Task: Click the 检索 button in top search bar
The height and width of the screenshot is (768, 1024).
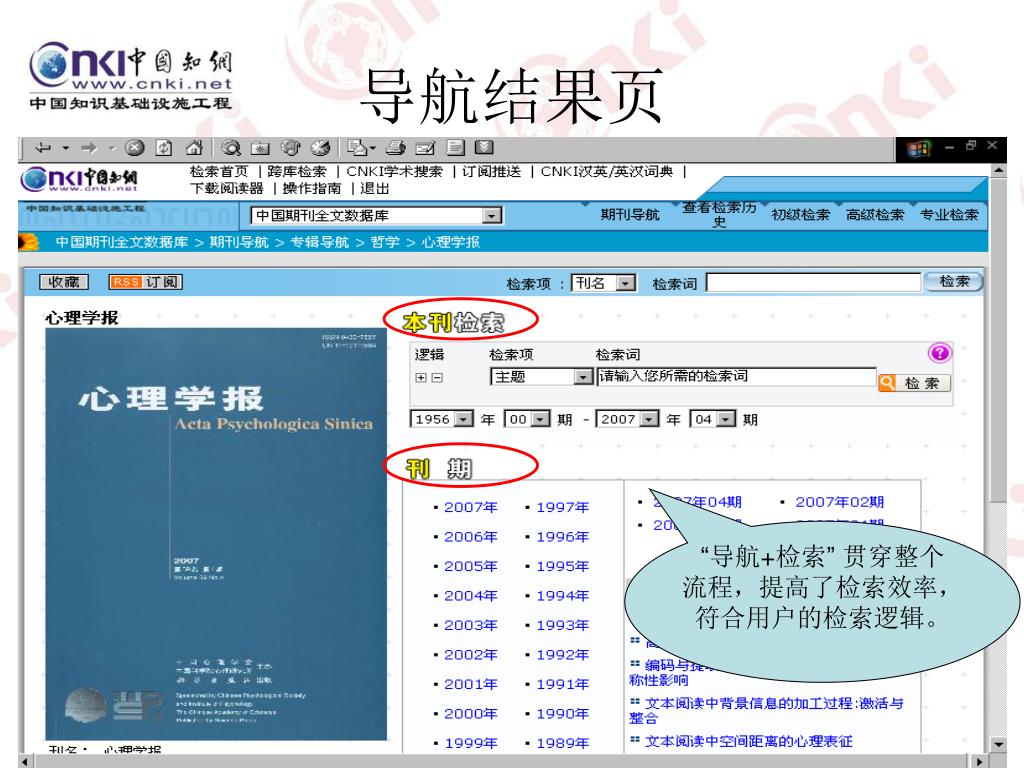Action: (954, 281)
